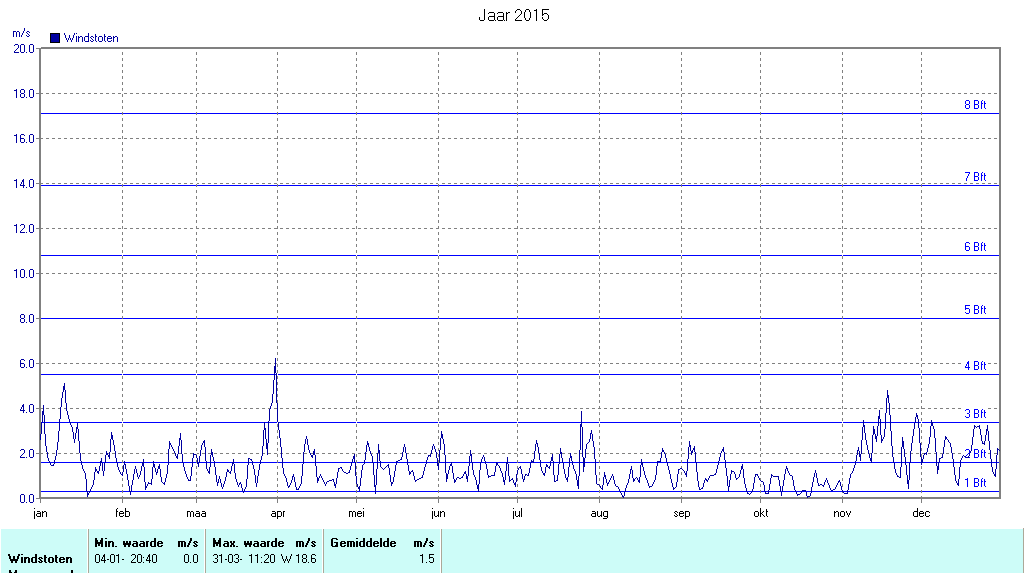Click the 8 Bft line label

pos(975,105)
